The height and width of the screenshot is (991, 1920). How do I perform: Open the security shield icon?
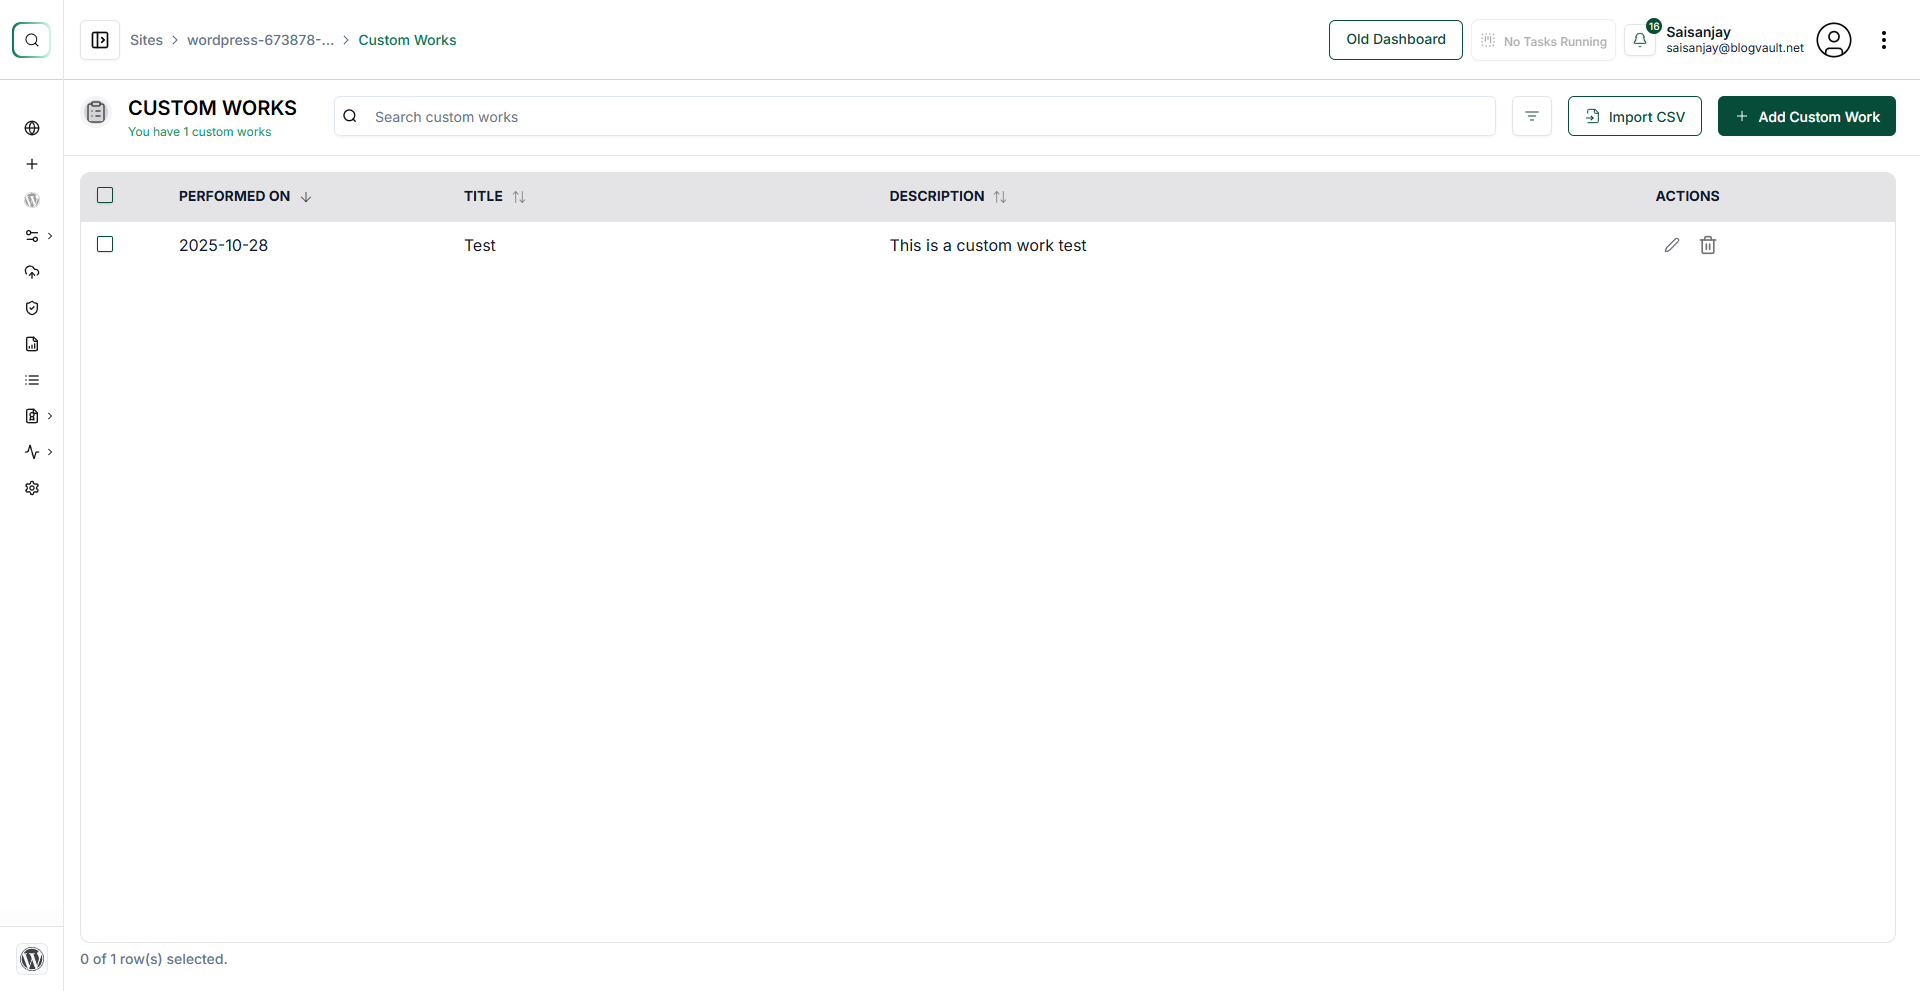coord(32,308)
